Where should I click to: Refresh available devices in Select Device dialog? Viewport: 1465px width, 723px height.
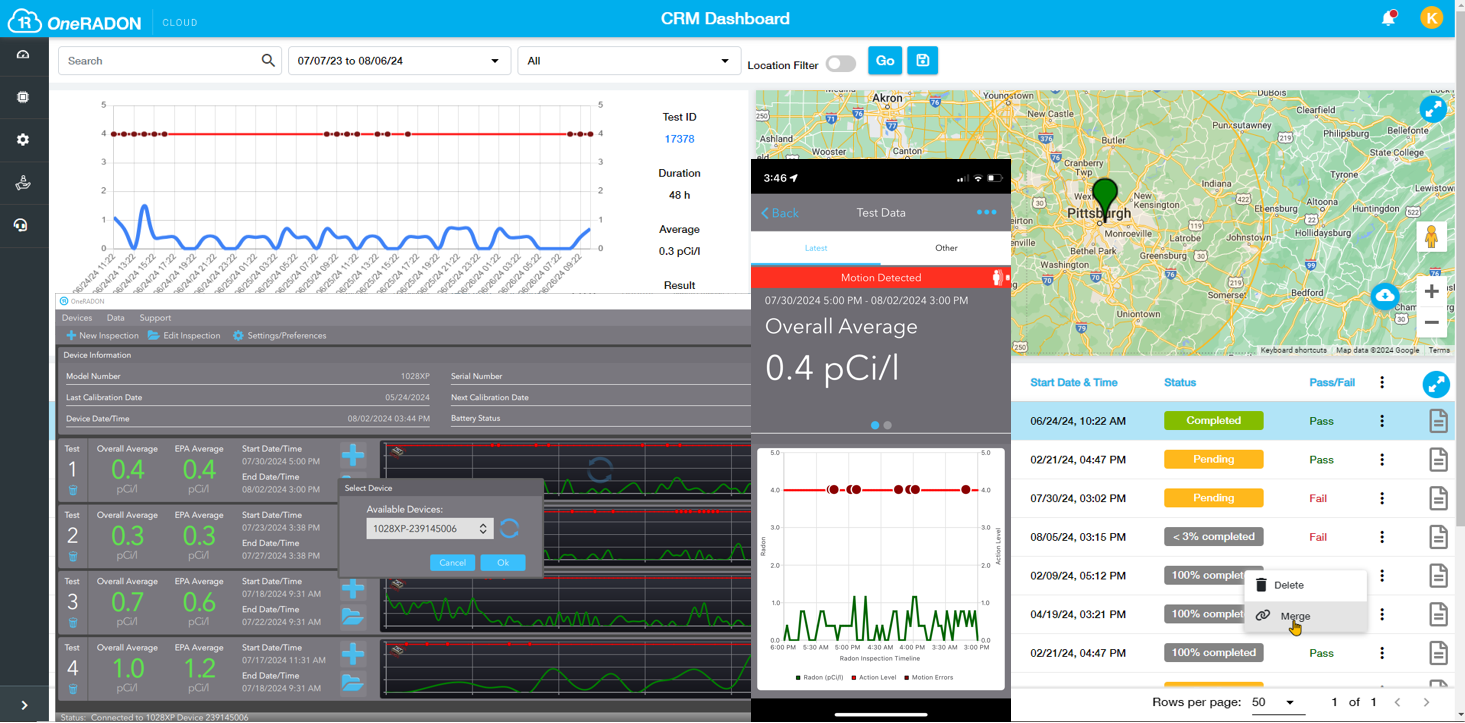click(510, 529)
